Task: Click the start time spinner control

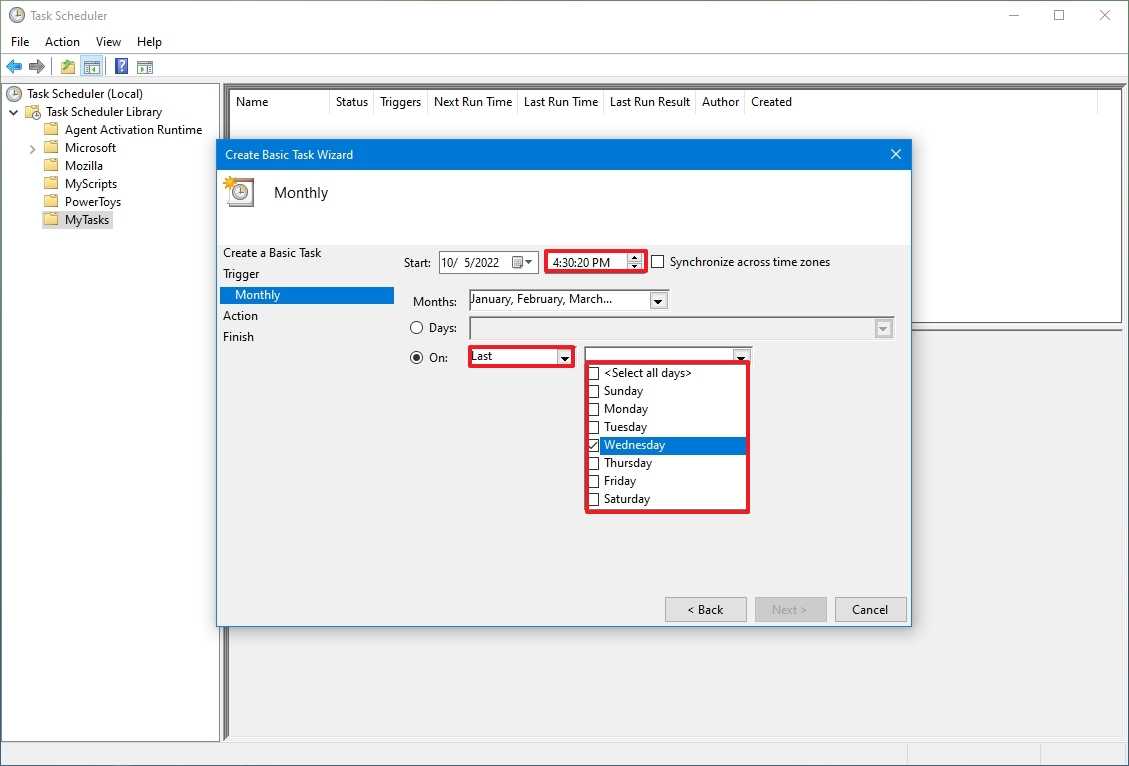Action: point(634,262)
